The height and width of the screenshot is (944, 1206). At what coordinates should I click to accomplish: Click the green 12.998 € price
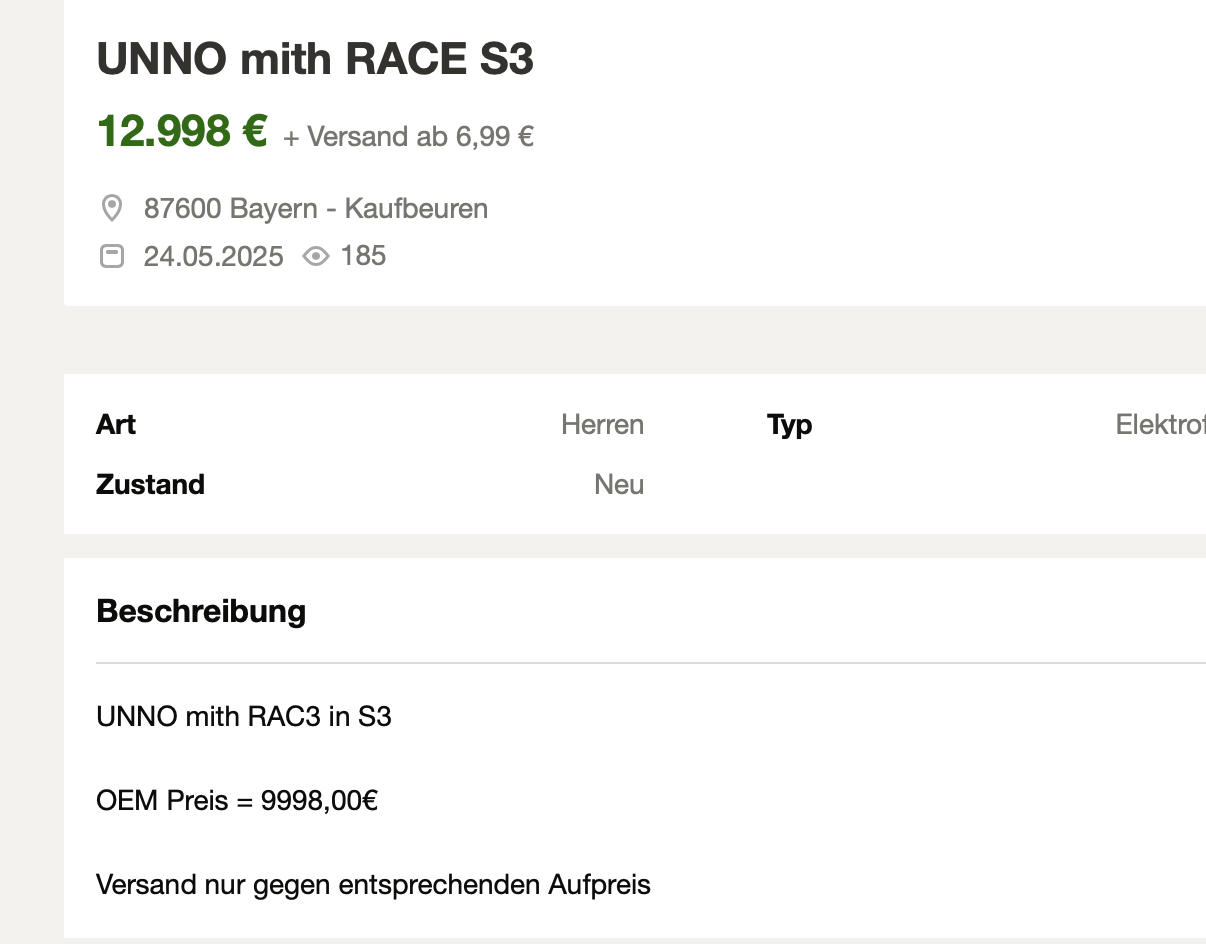pos(182,131)
